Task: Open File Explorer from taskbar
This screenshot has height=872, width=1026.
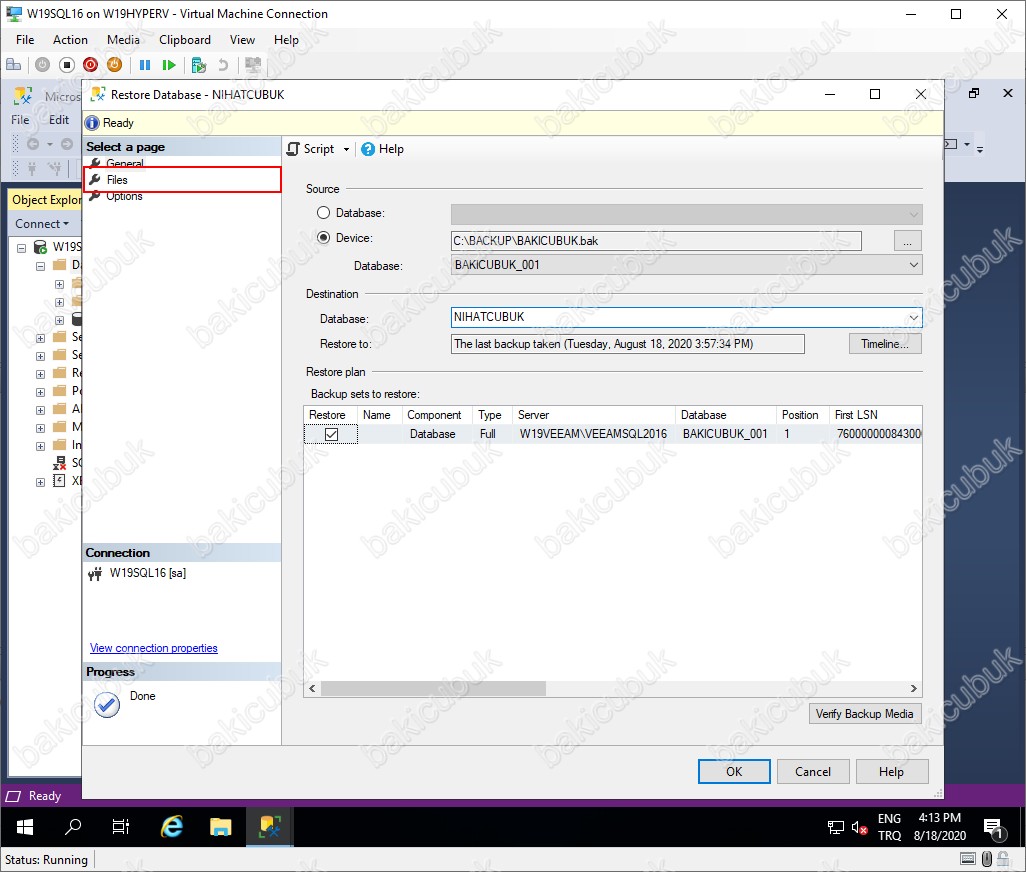Action: point(221,827)
